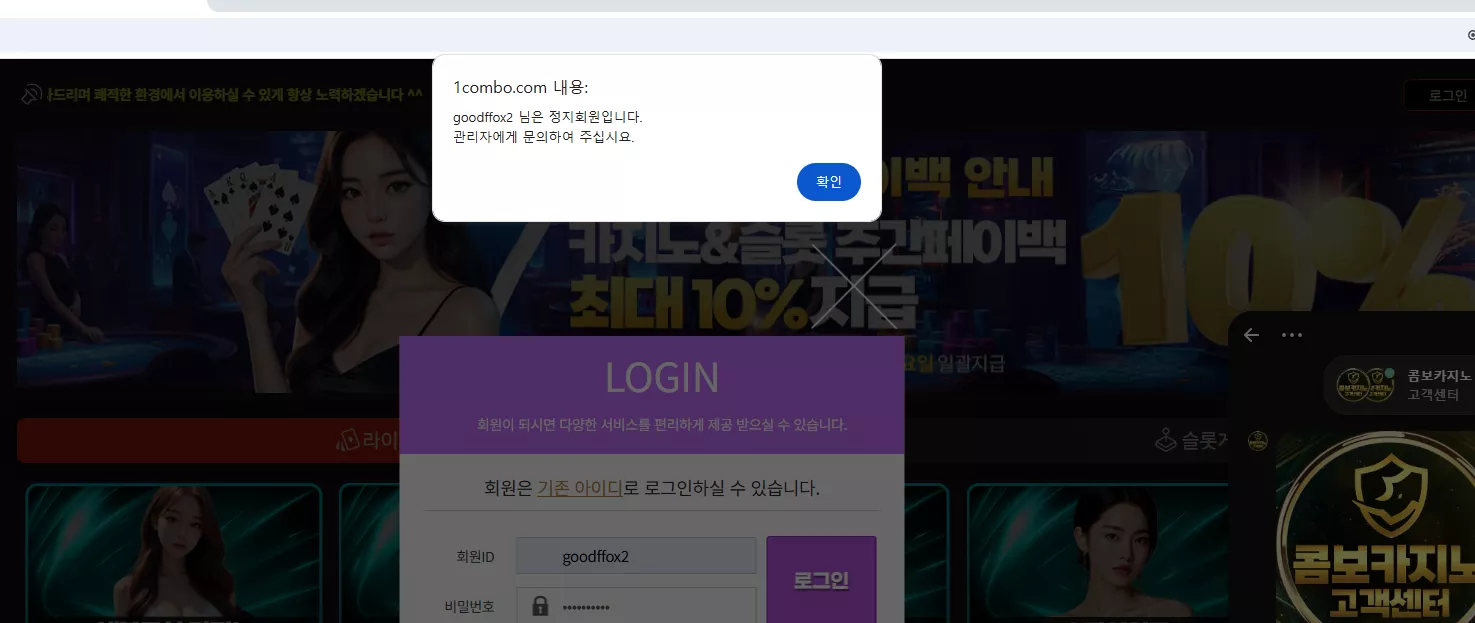The height and width of the screenshot is (623, 1475).
Task: Open the first game card under the 라이브 tab
Action: (173, 553)
